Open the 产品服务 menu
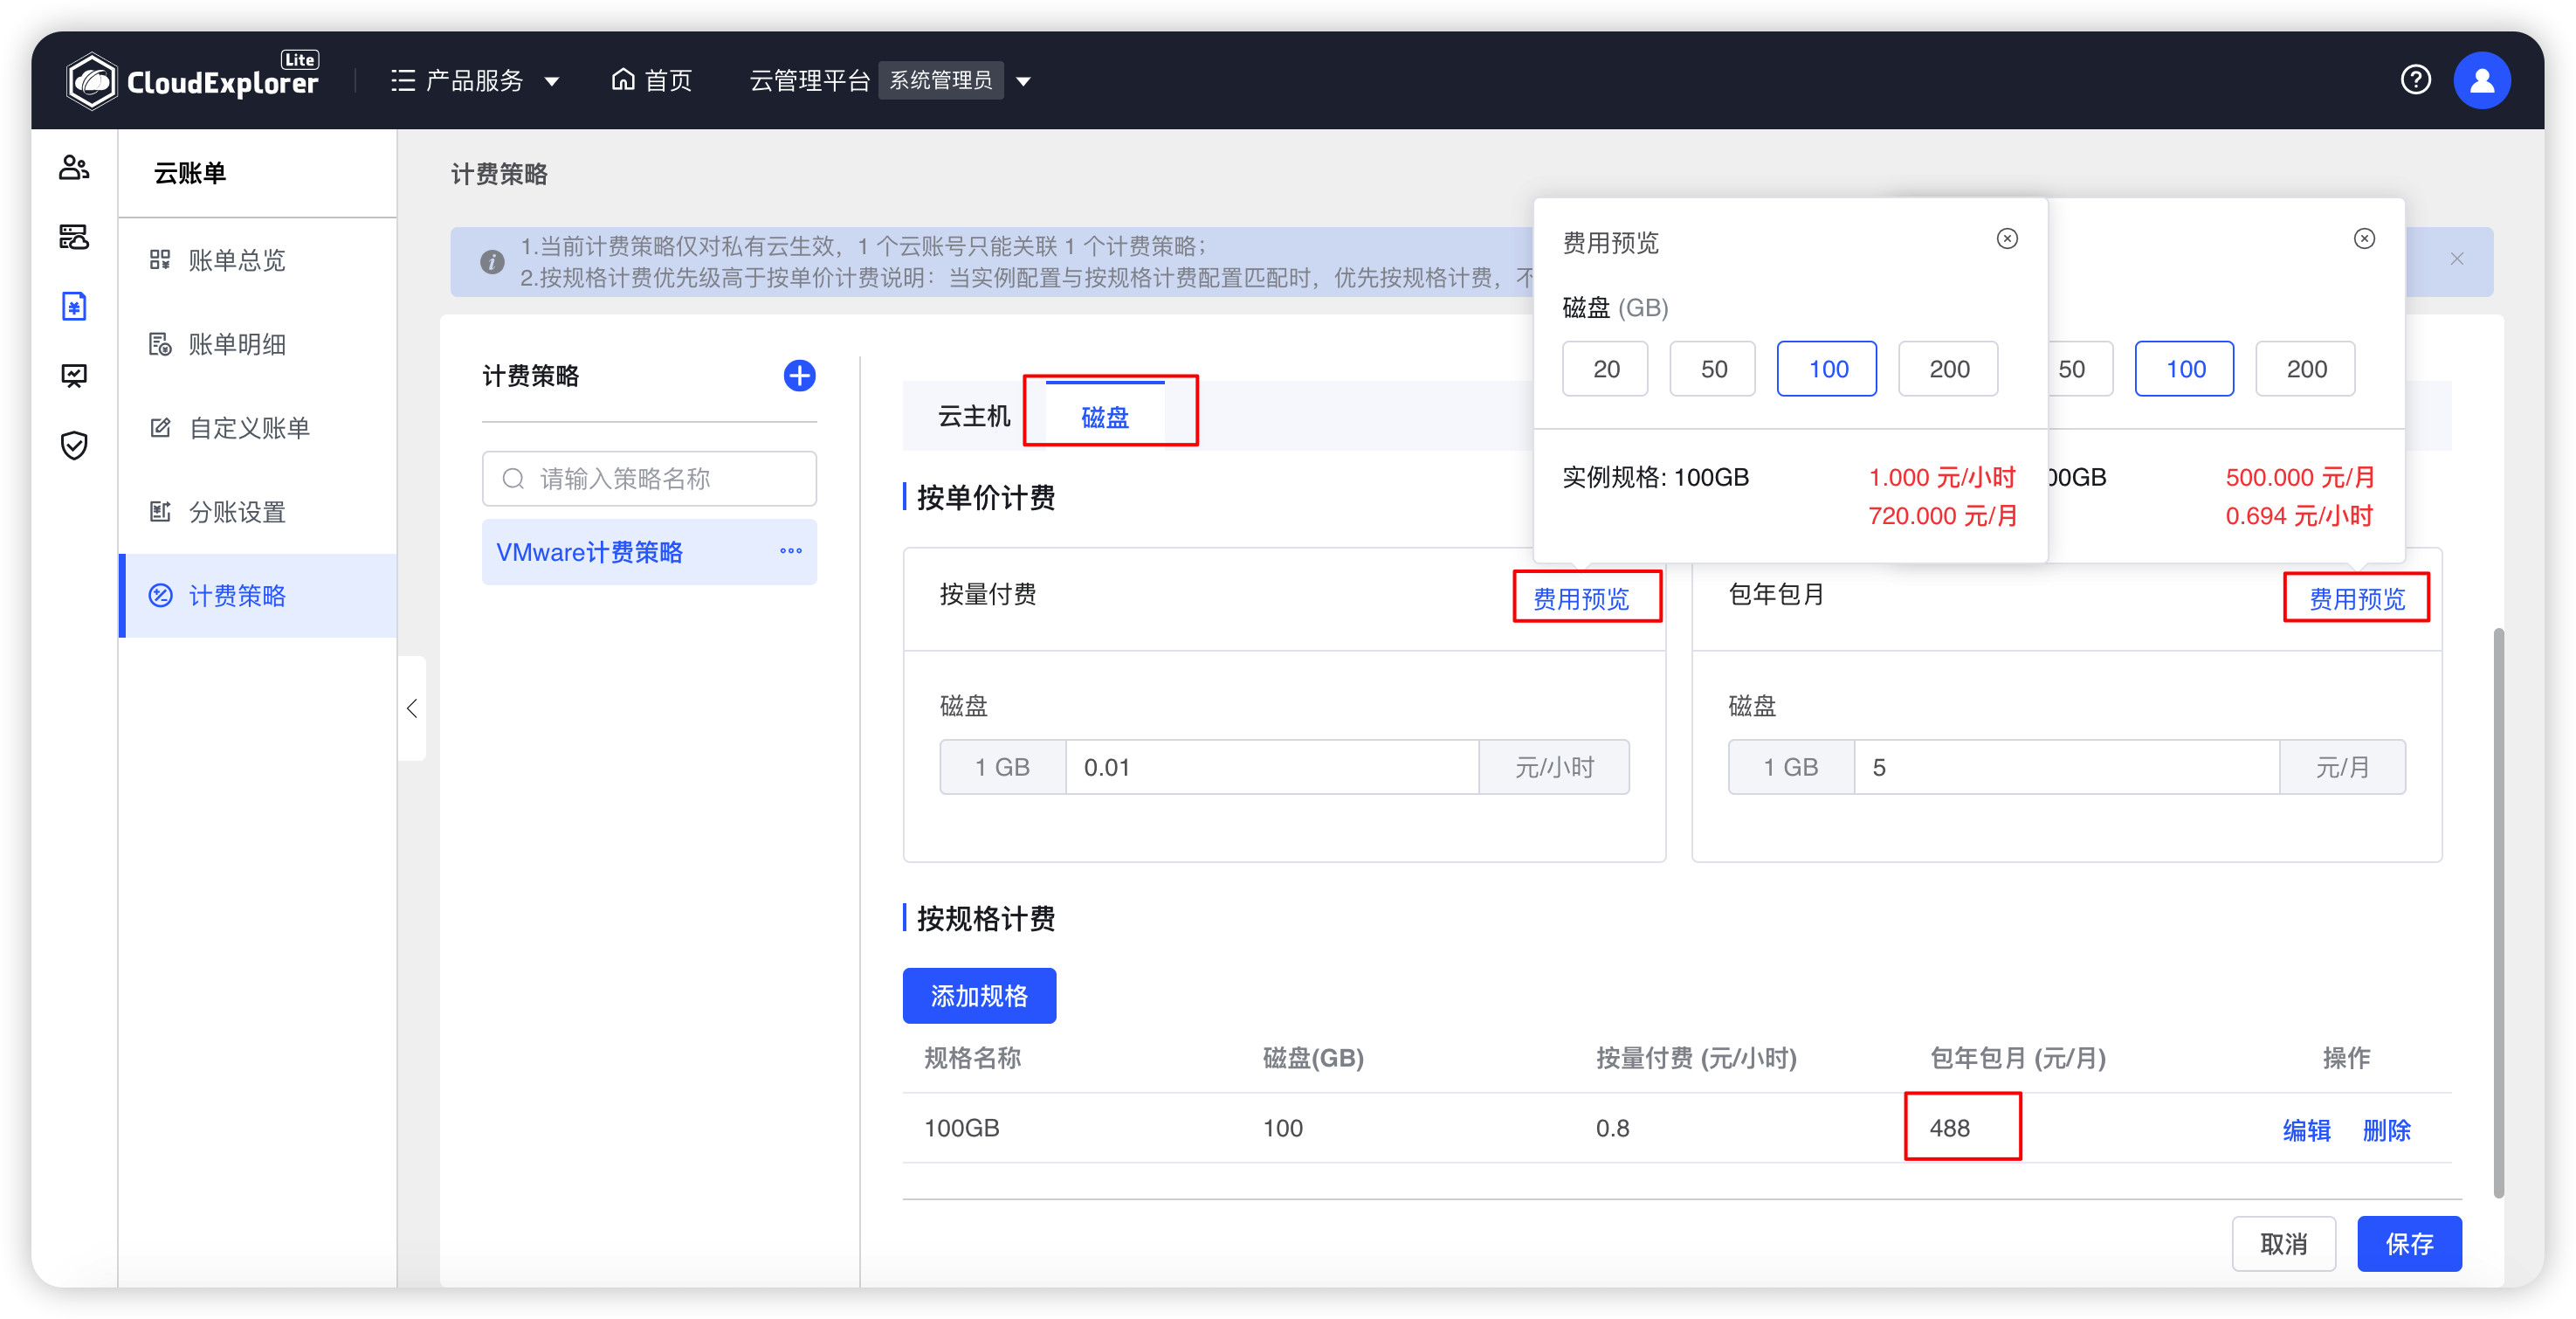The image size is (2576, 1319). pyautogui.click(x=474, y=81)
